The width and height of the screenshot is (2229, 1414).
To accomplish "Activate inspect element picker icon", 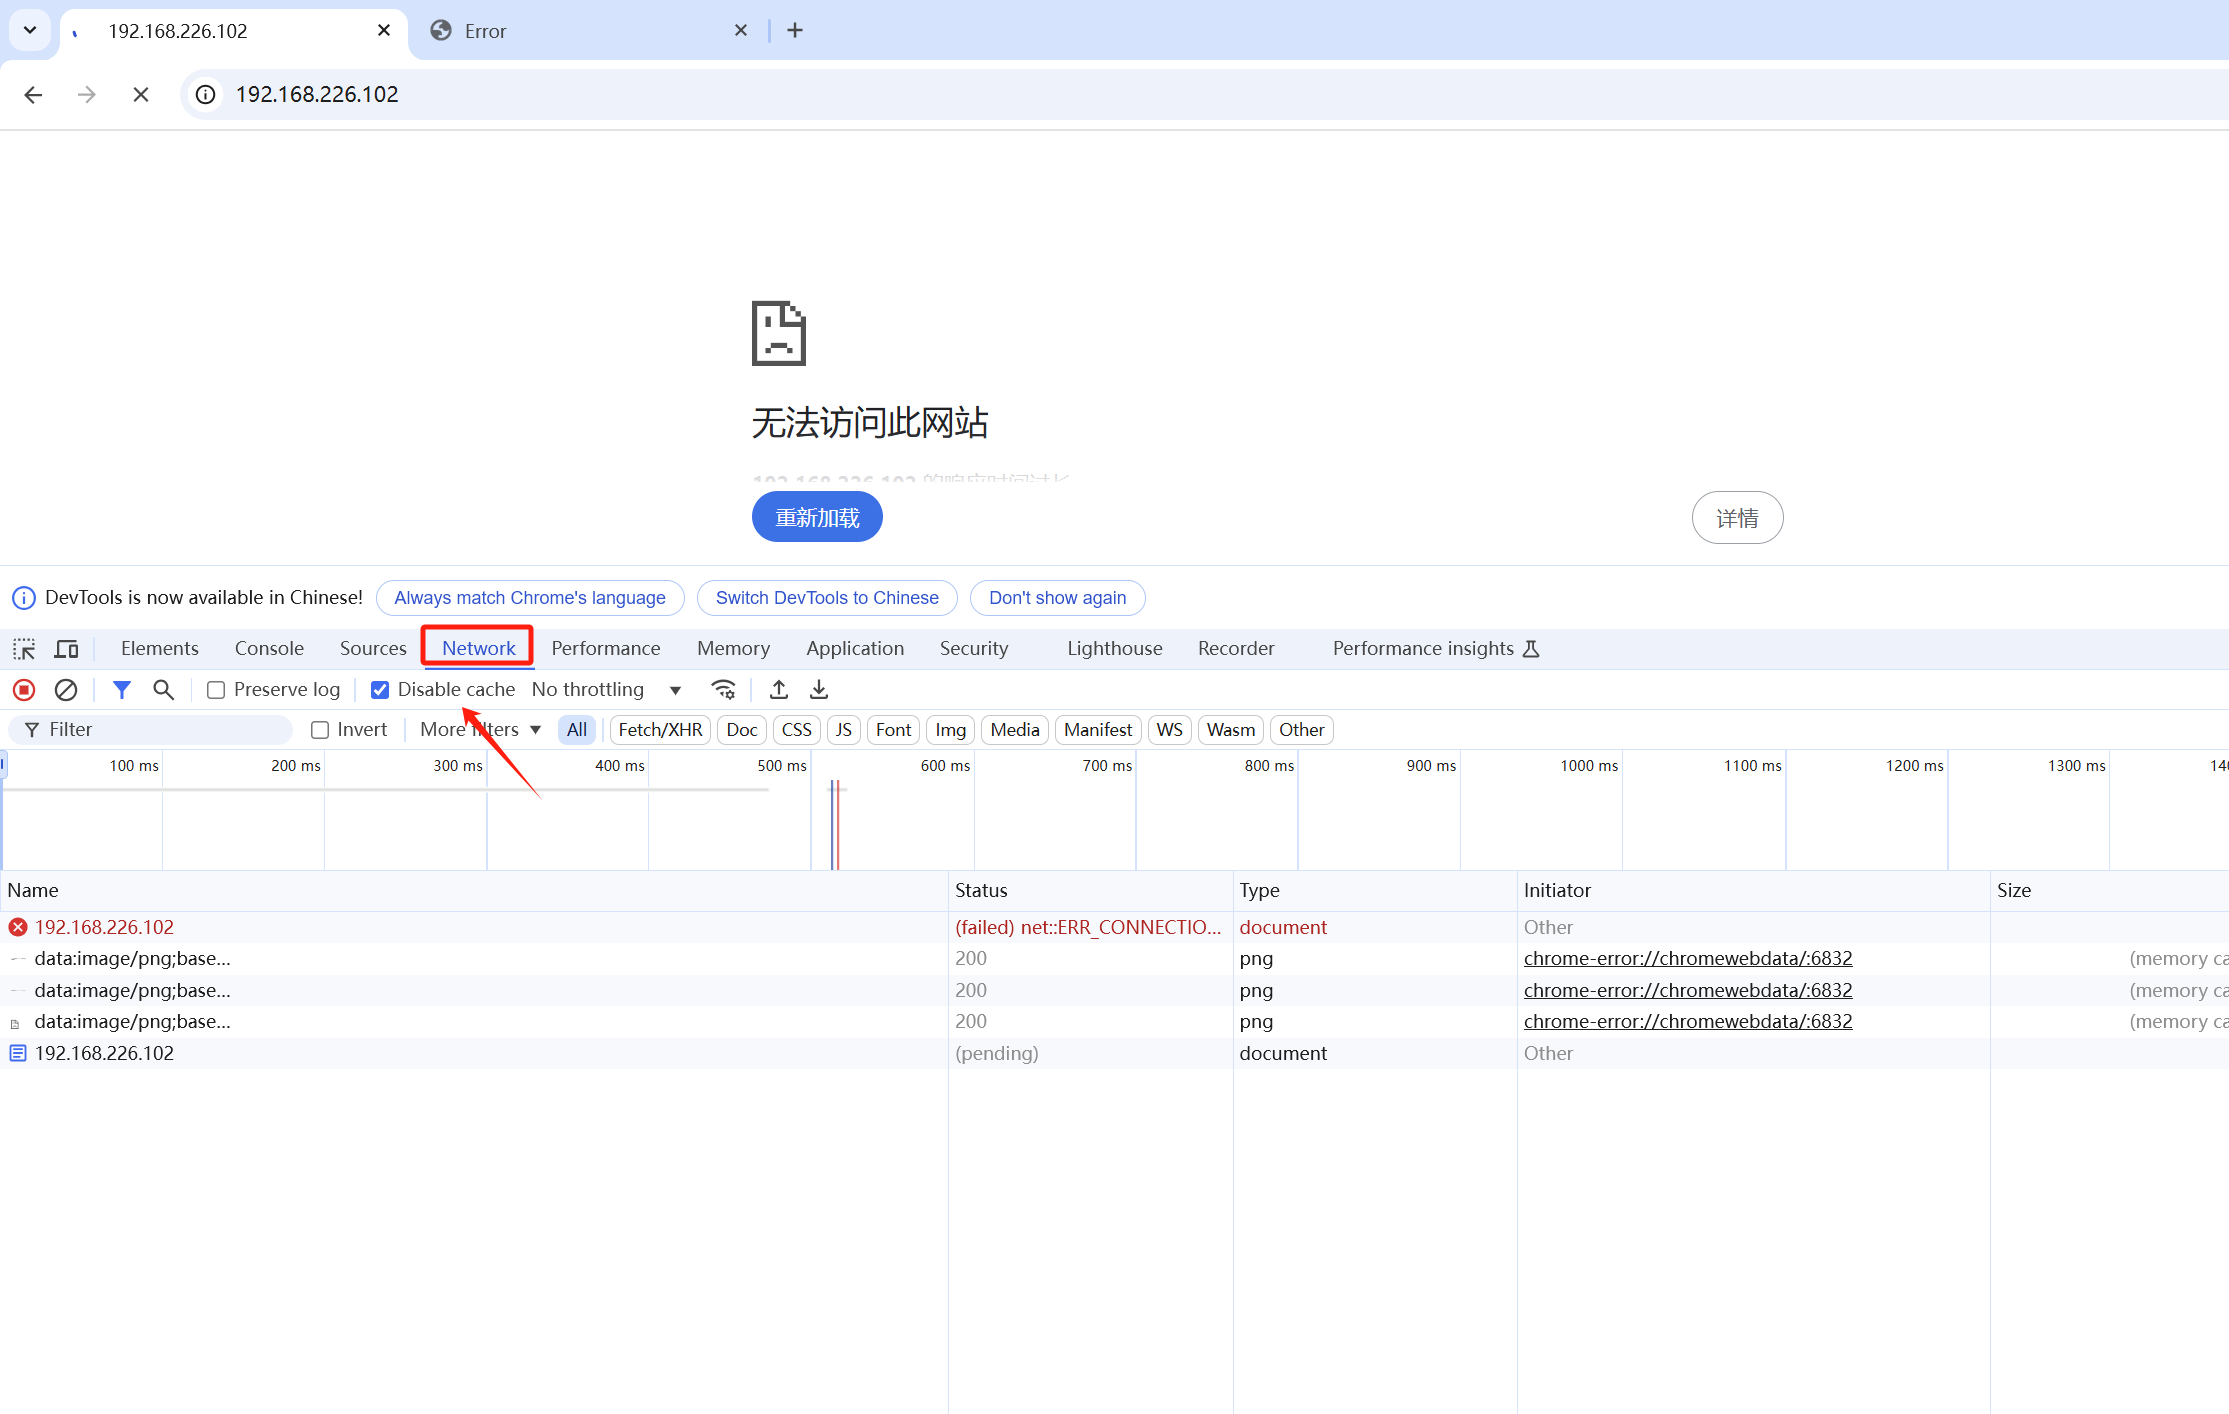I will click(24, 649).
